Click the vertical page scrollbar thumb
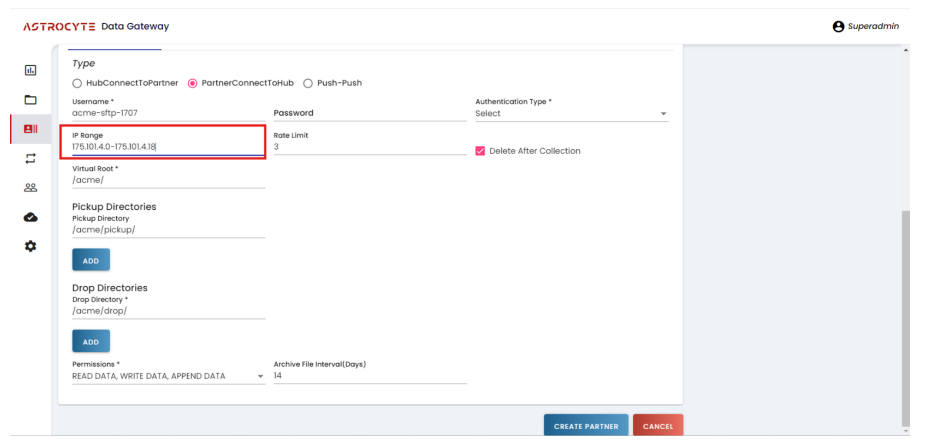The image size is (930, 447). (x=906, y=315)
